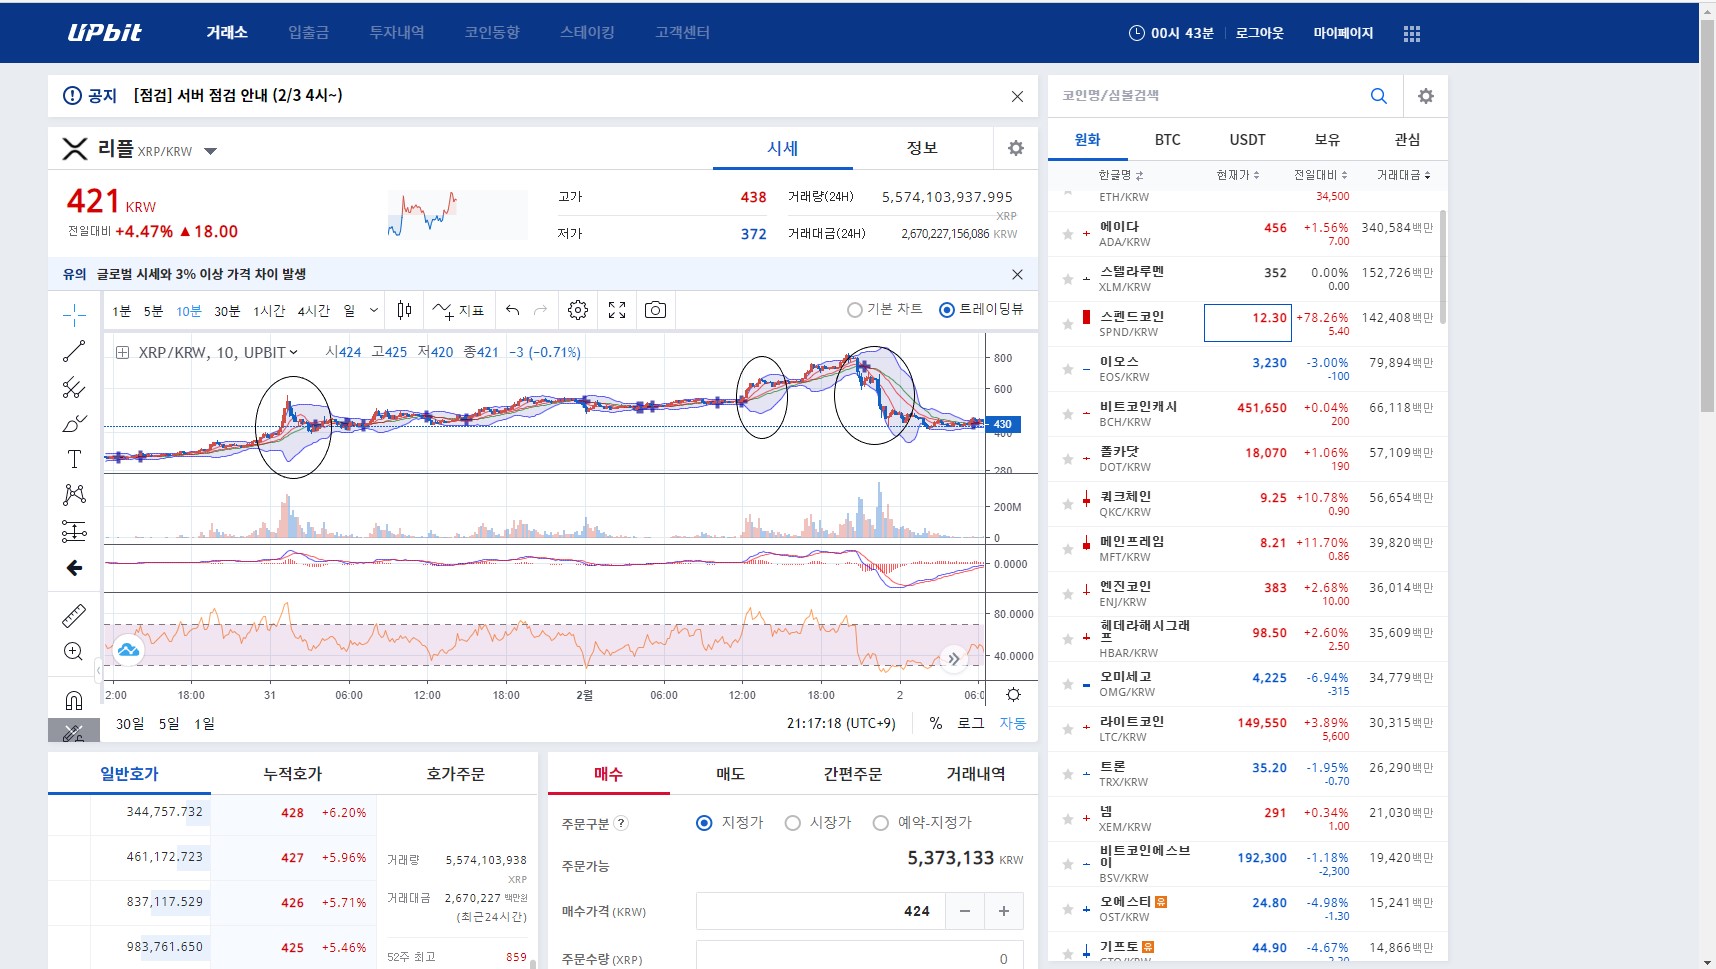Undo the last chart action
1716x969 pixels.
512,311
